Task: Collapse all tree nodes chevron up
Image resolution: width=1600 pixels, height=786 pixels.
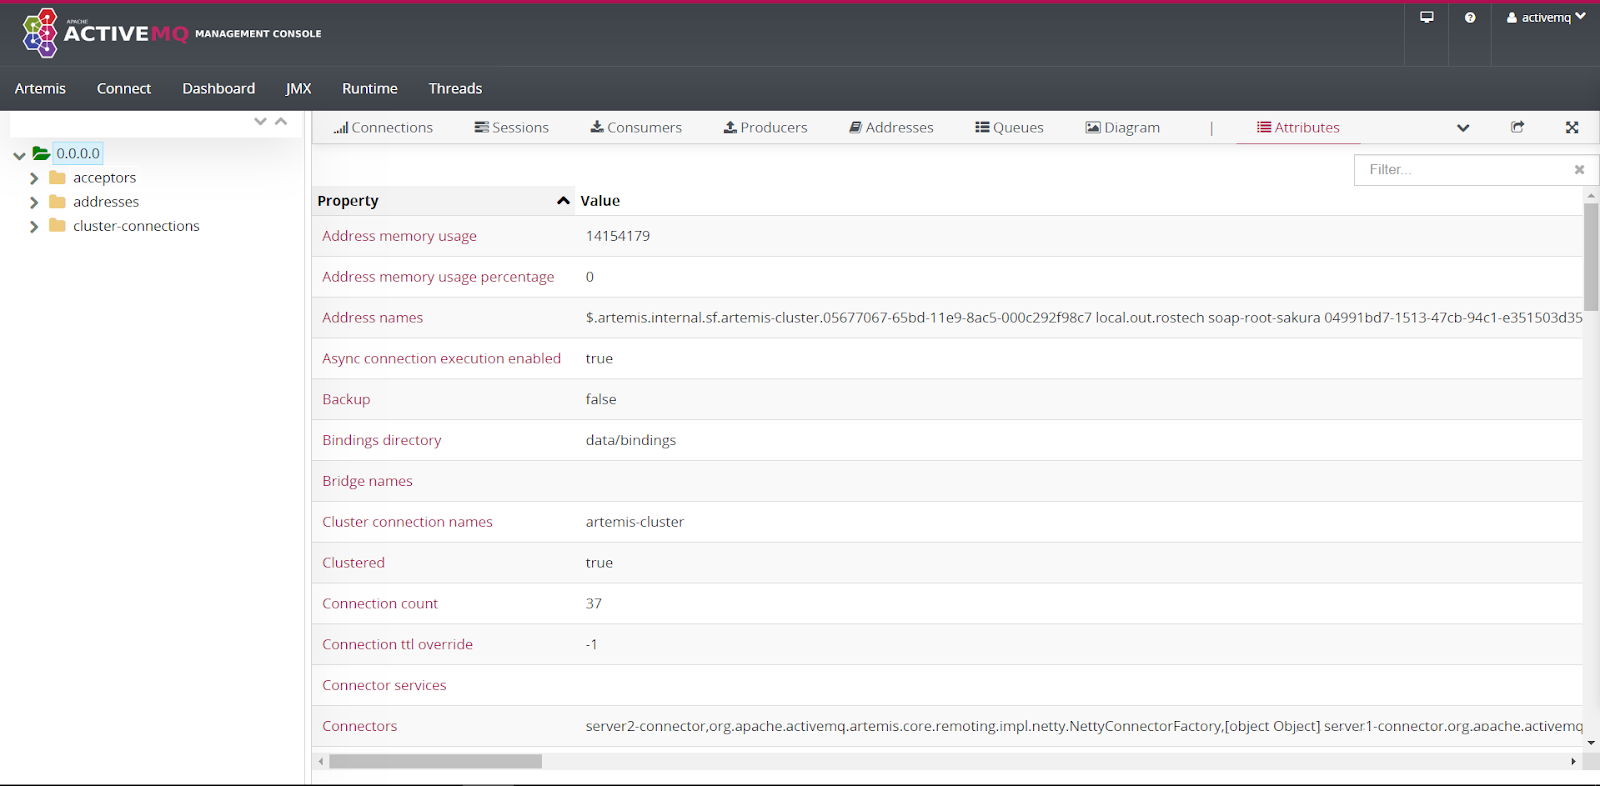Action: click(281, 121)
